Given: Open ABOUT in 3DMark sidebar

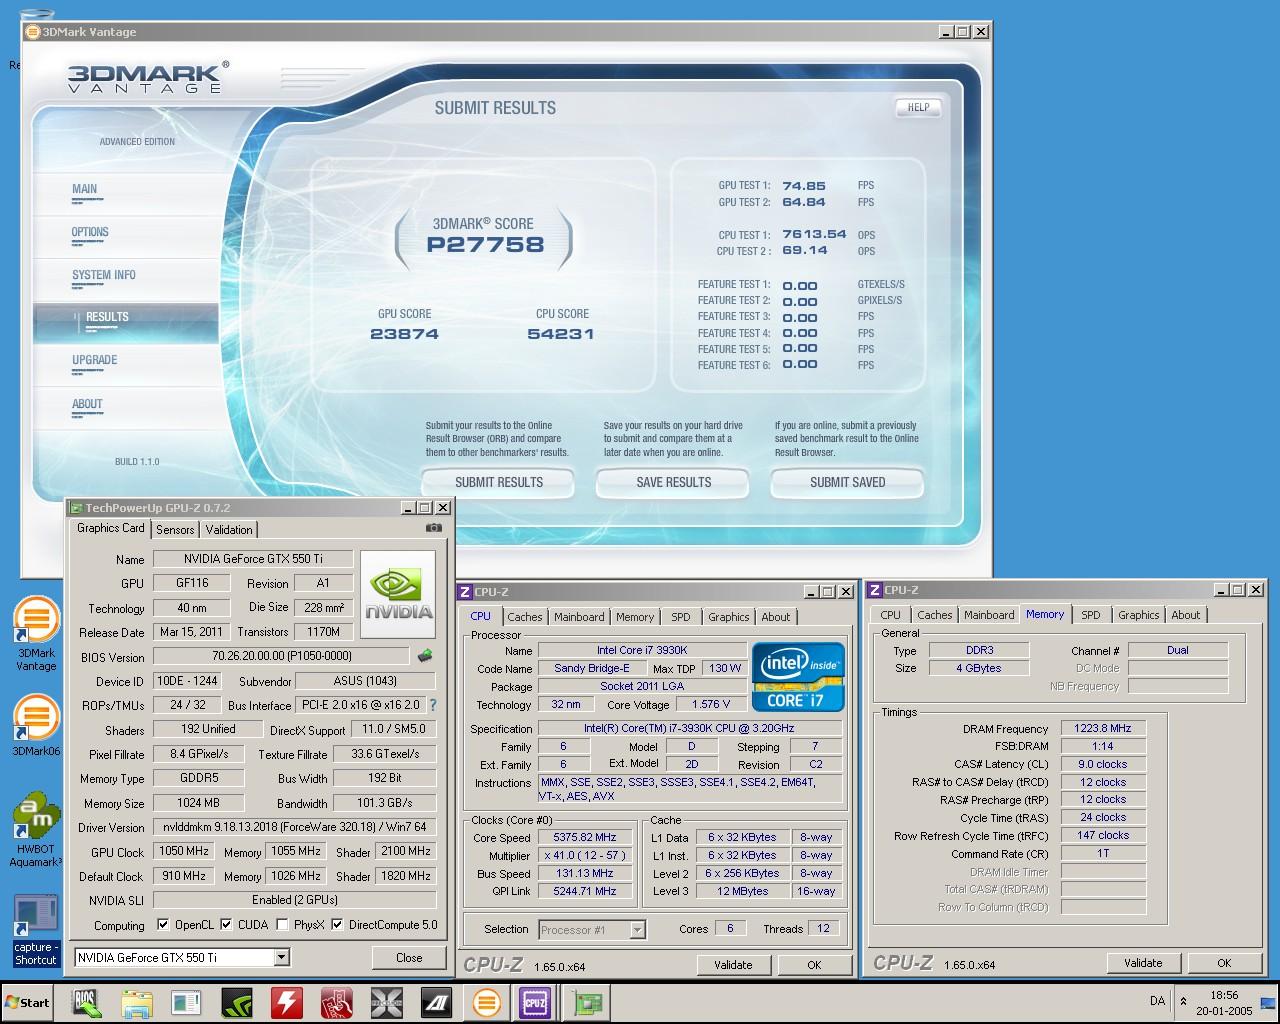Looking at the screenshot, I should coord(87,404).
